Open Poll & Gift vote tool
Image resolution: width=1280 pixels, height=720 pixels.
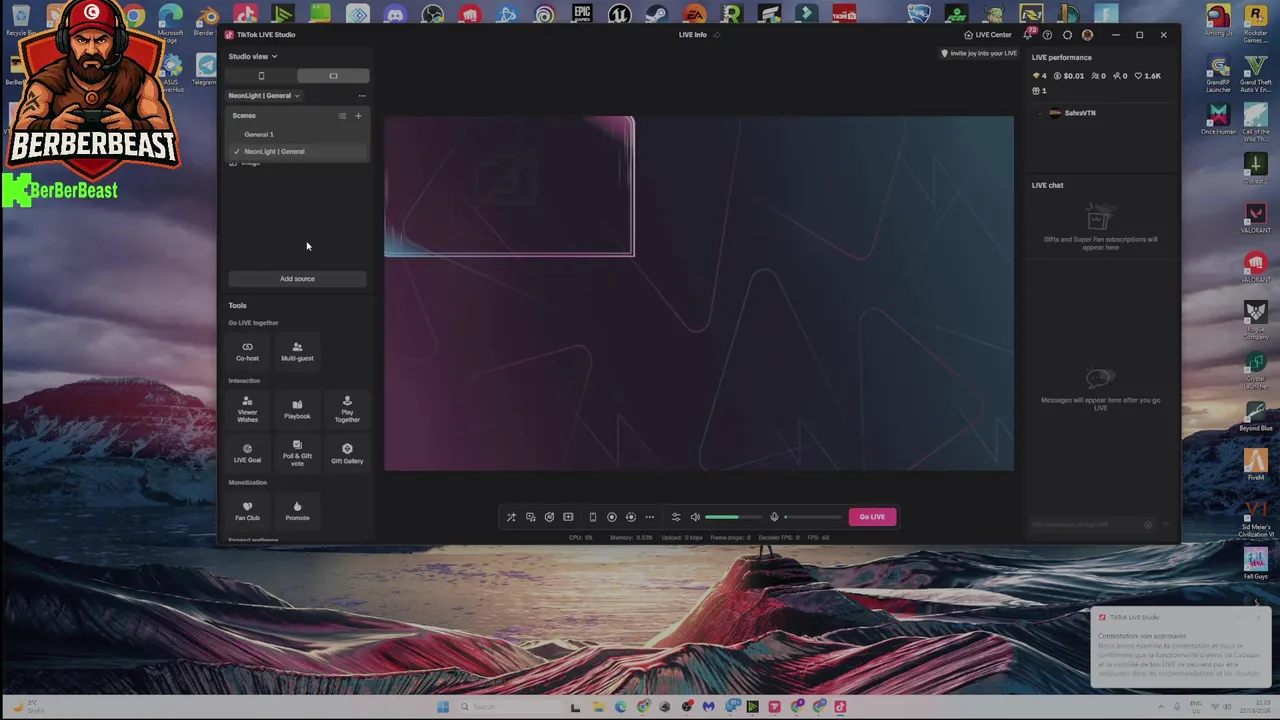(297, 453)
